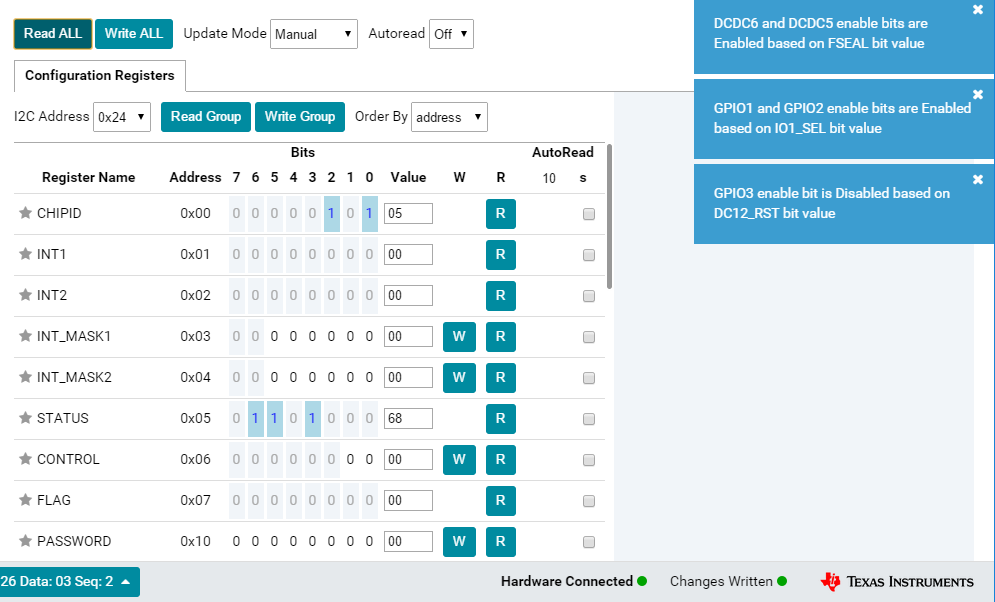Click the Texas Instruments logo
This screenshot has width=995, height=602.
pos(896,581)
